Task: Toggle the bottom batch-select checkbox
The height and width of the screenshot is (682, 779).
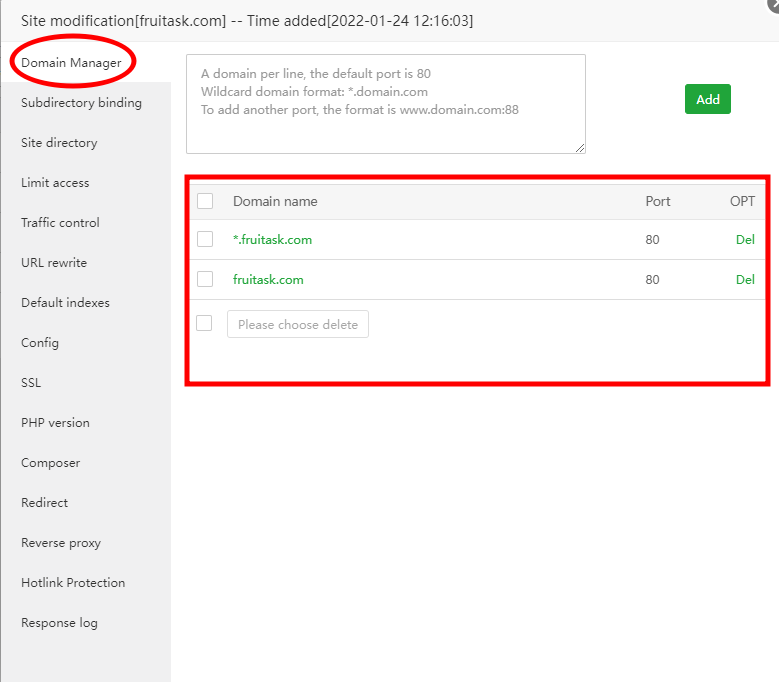Action: (204, 323)
